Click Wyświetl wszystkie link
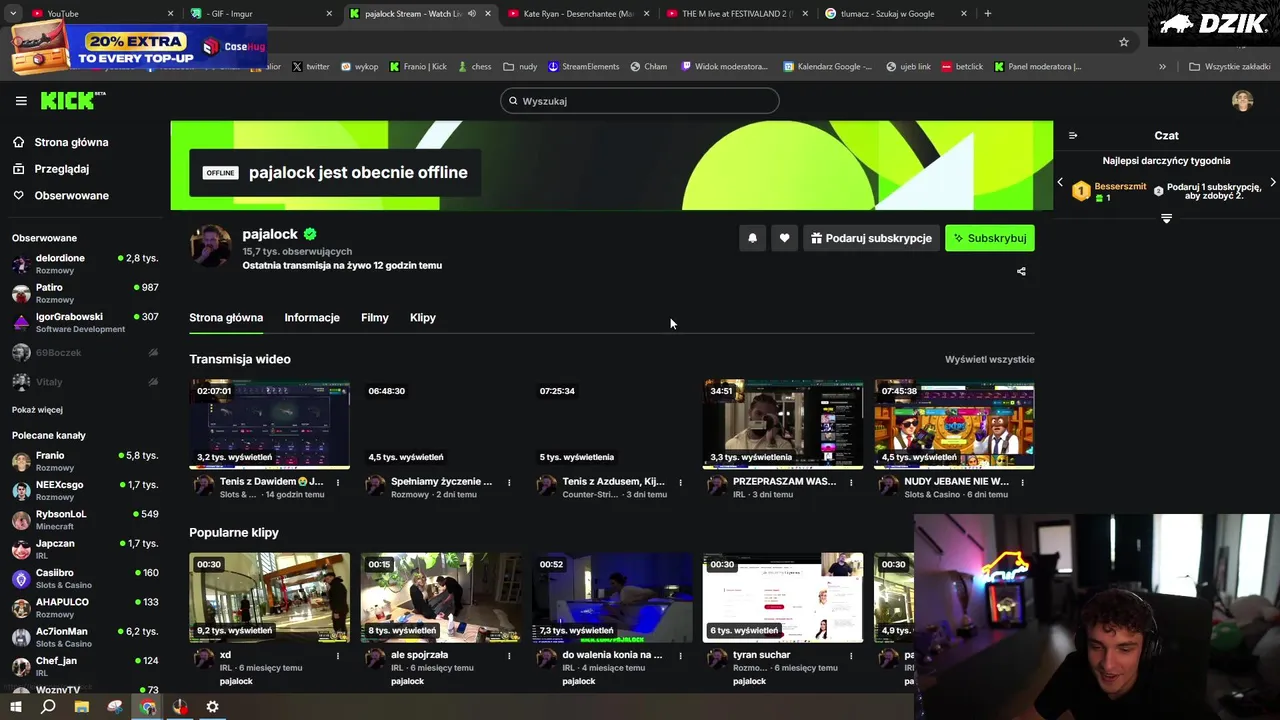Image resolution: width=1280 pixels, height=720 pixels. click(x=990, y=359)
